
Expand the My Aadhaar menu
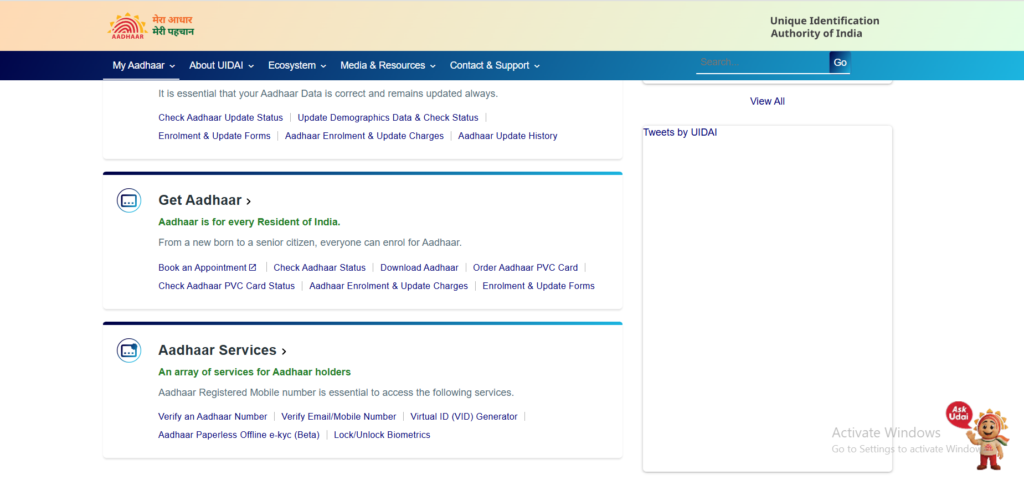(144, 65)
